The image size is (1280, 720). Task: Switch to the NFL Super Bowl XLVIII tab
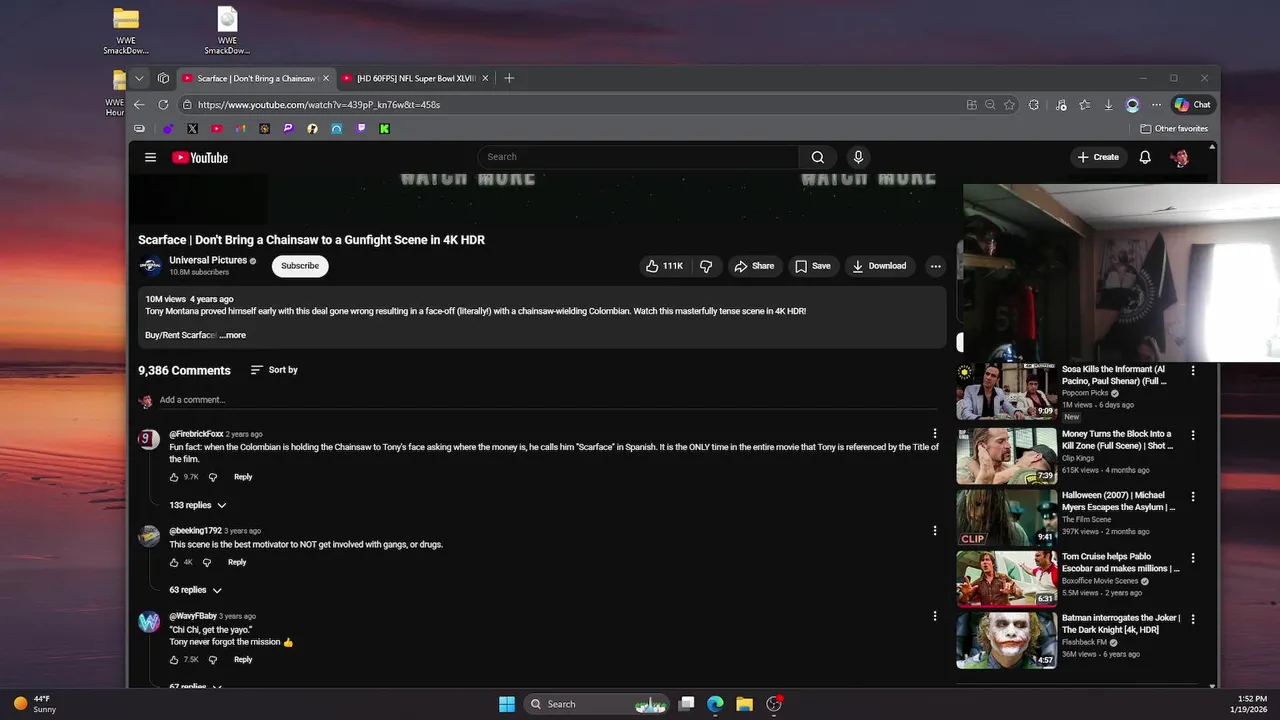415,78
